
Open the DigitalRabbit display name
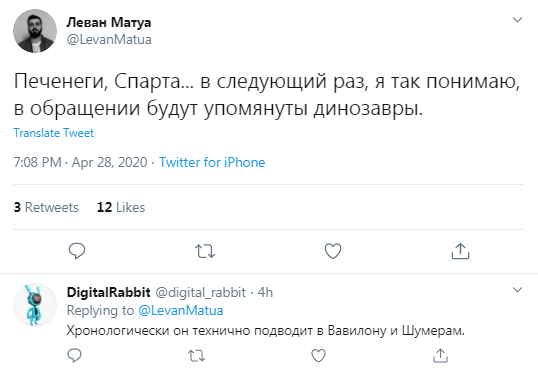(x=108, y=292)
